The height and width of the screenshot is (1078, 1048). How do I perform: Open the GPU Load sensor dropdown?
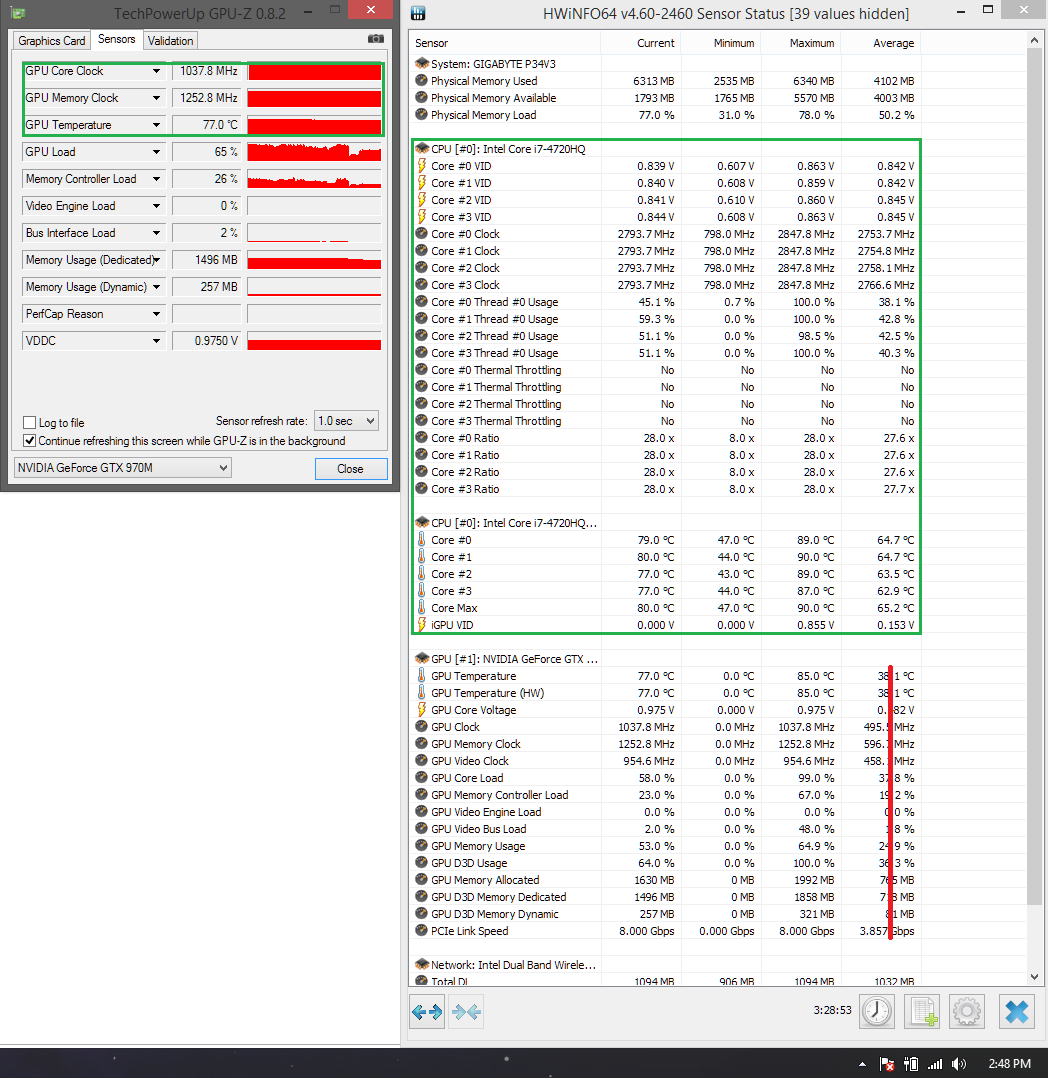point(156,151)
